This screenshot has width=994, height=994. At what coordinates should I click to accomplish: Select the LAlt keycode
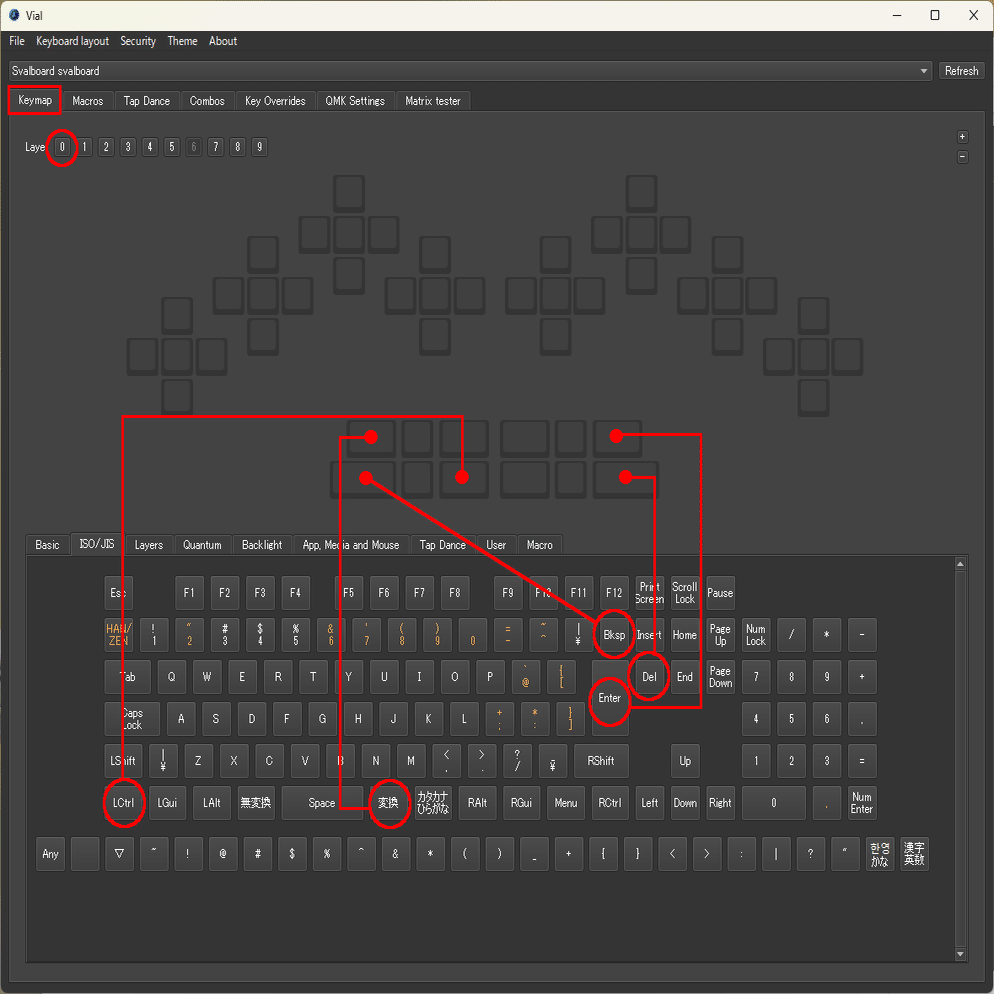click(212, 803)
